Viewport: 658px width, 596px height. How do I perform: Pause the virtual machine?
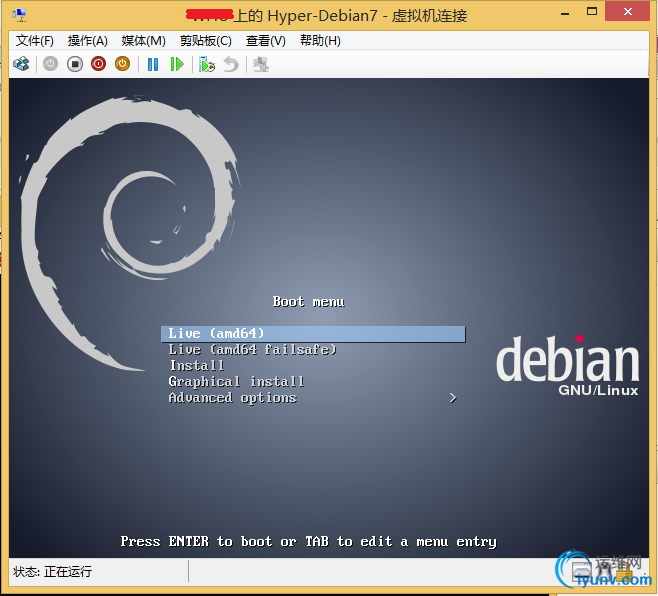click(x=153, y=64)
